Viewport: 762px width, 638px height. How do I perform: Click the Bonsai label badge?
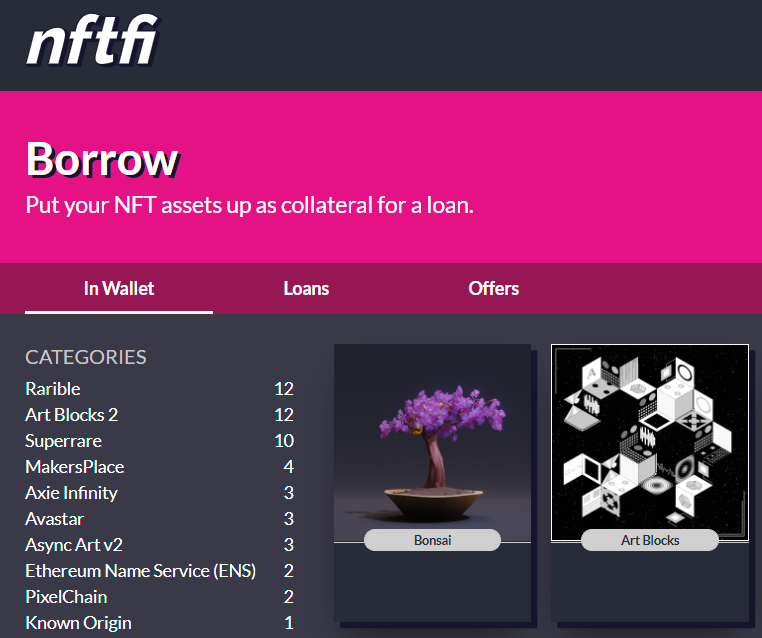click(432, 540)
